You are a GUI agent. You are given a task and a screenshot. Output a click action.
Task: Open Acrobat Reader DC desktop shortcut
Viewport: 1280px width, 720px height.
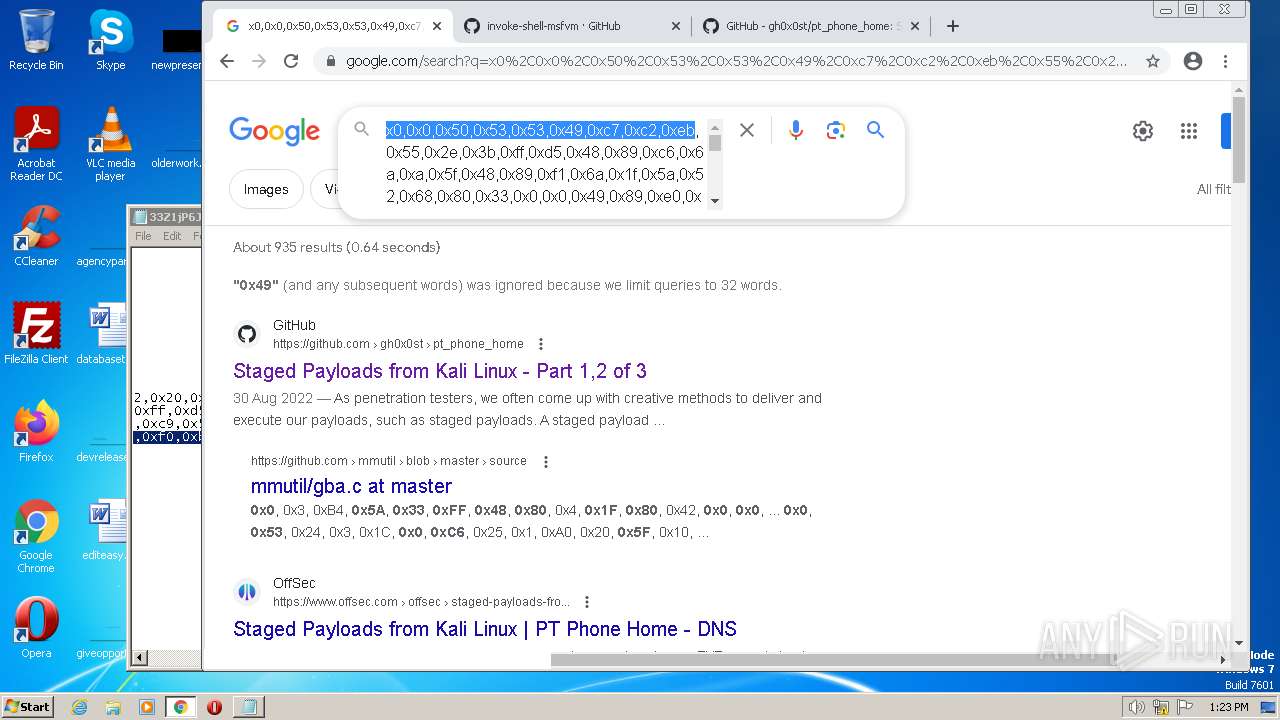(36, 143)
